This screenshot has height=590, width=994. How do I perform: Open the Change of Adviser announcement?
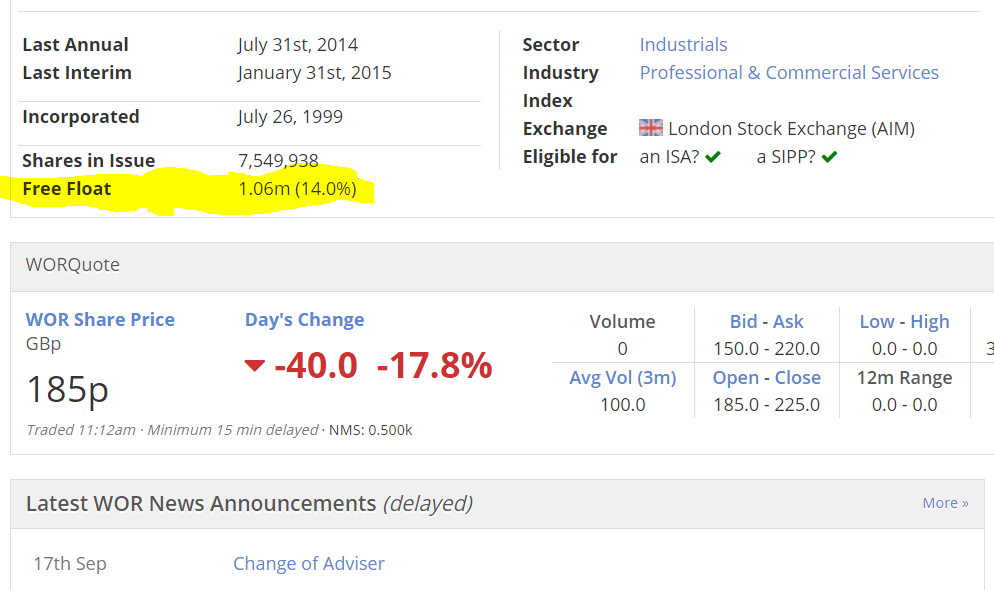309,564
